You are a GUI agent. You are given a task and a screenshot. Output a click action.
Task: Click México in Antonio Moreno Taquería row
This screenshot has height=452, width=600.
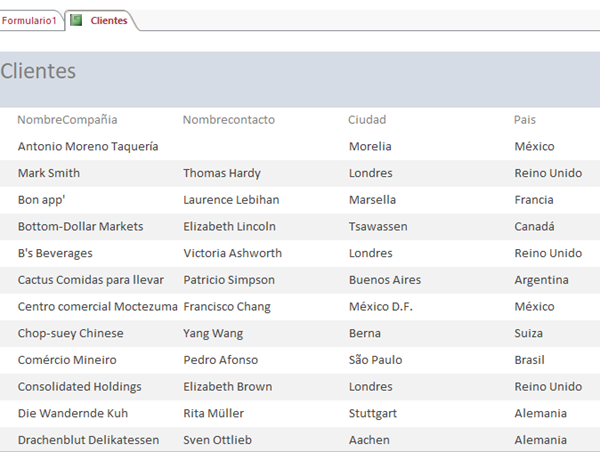click(534, 147)
